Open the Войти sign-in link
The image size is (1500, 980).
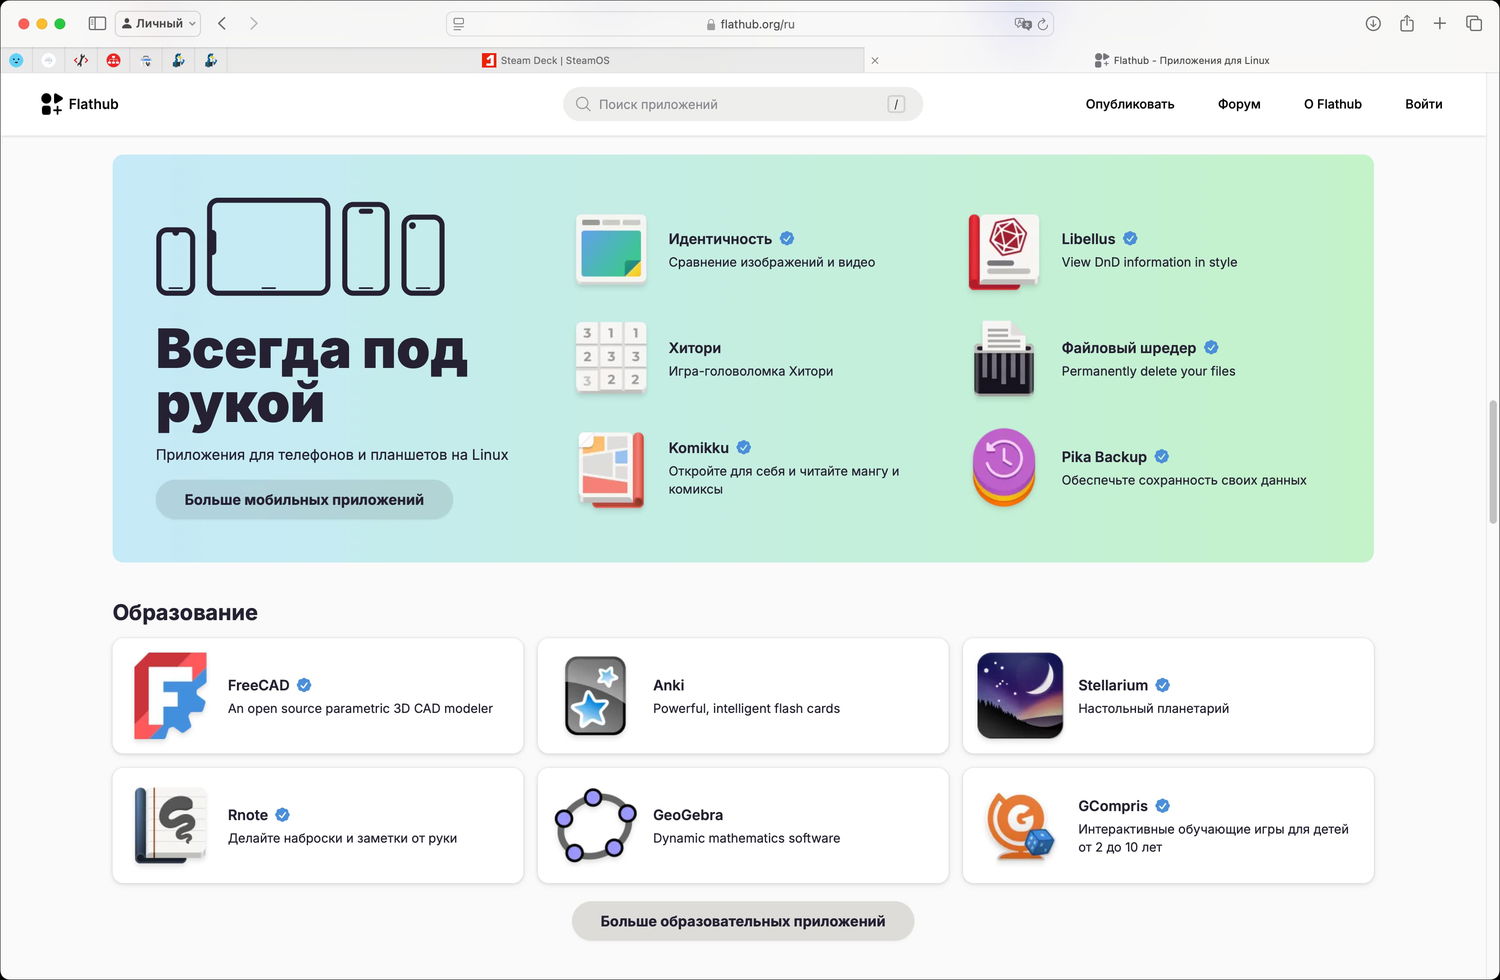[1423, 104]
